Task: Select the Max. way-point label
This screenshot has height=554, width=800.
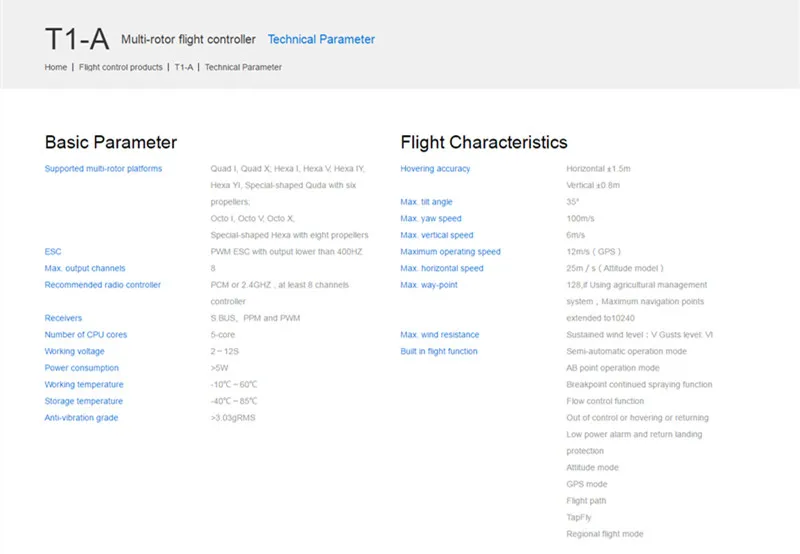Action: tap(429, 285)
